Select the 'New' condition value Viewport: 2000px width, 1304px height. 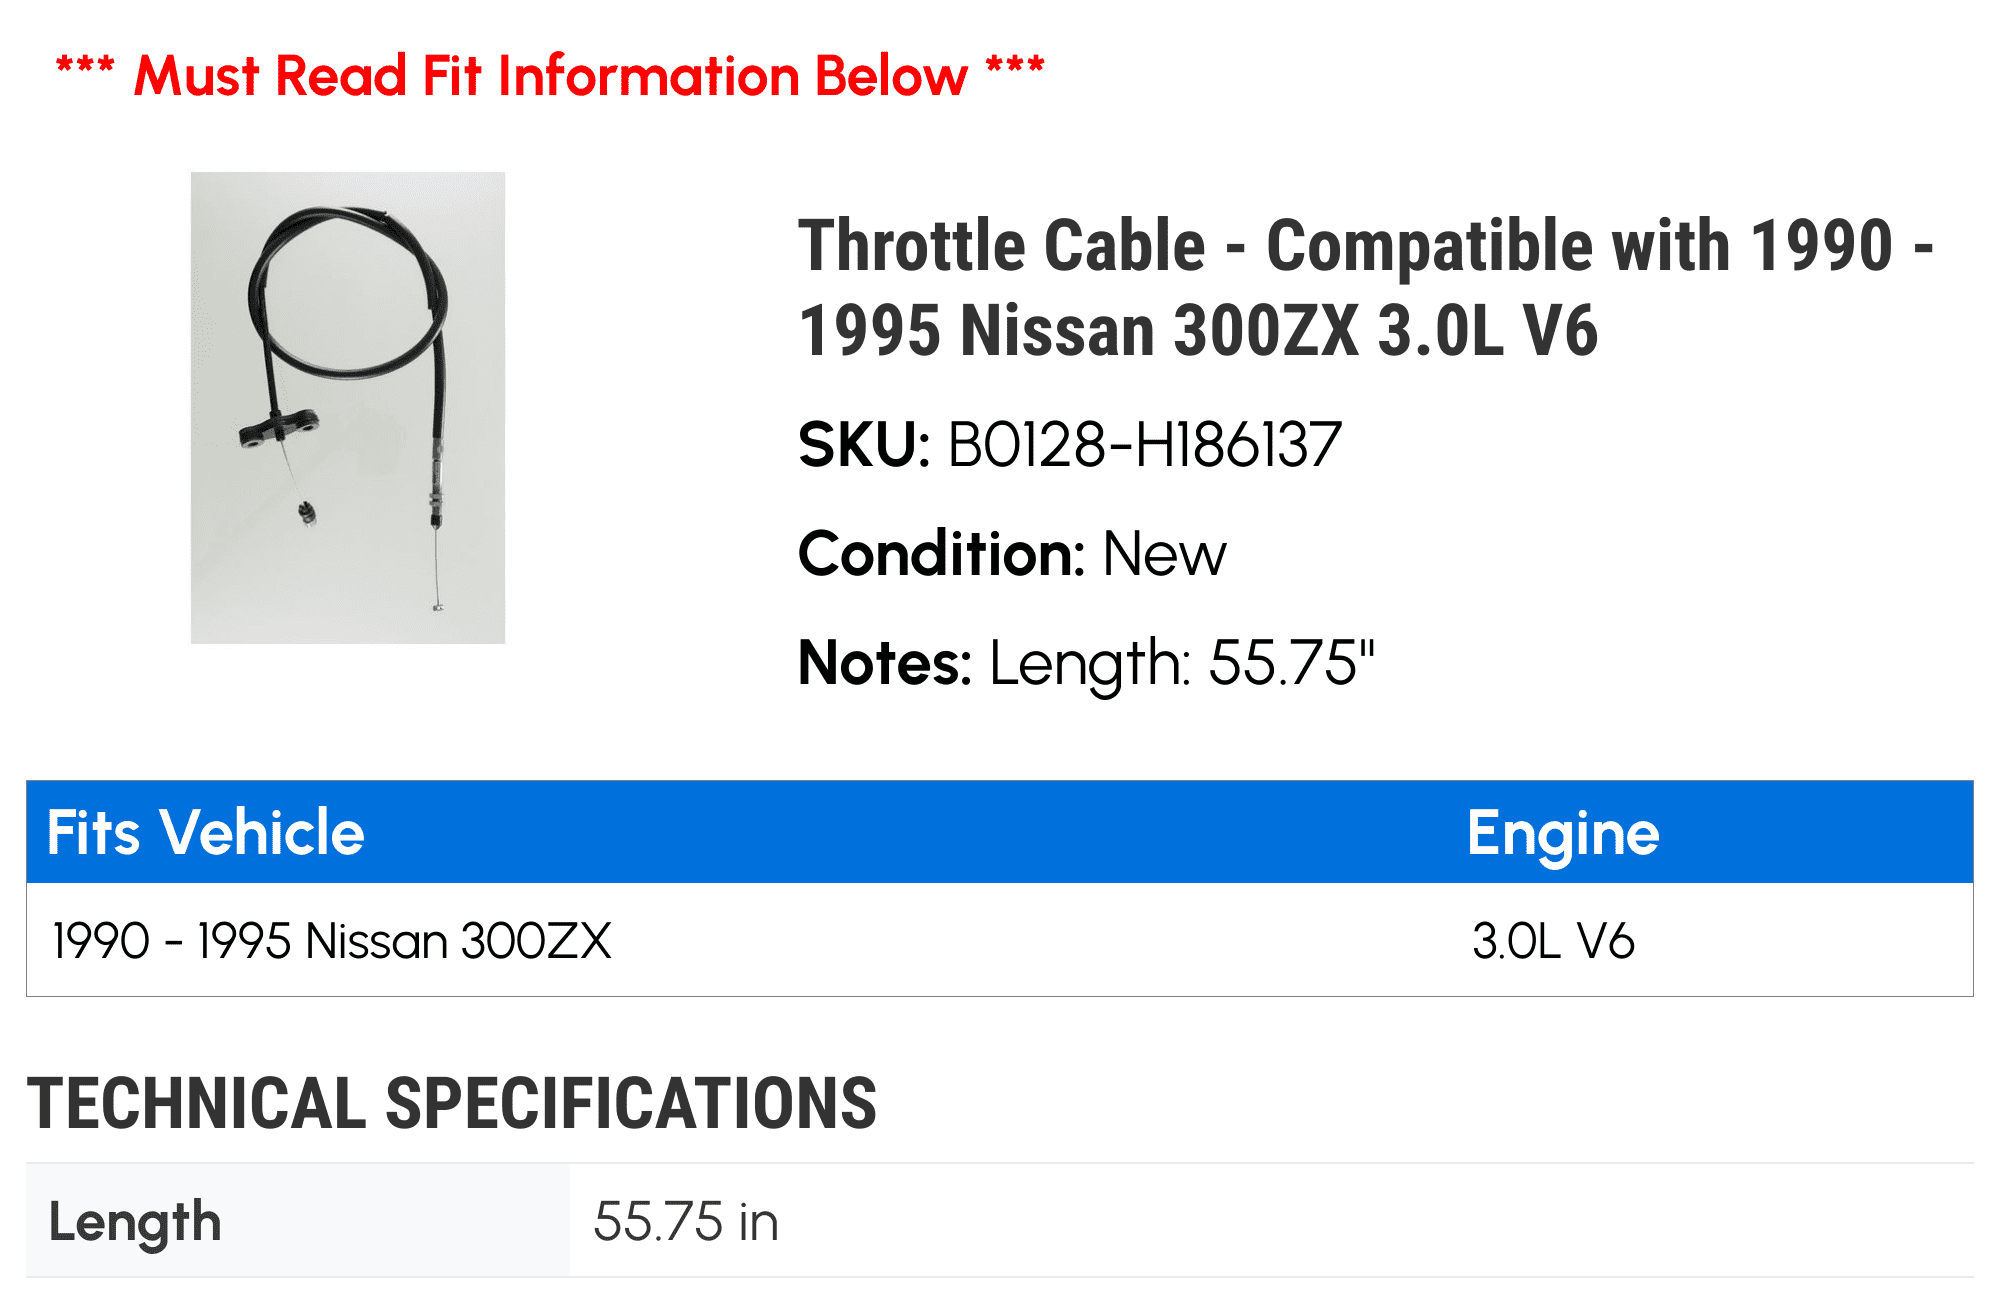tap(1164, 554)
